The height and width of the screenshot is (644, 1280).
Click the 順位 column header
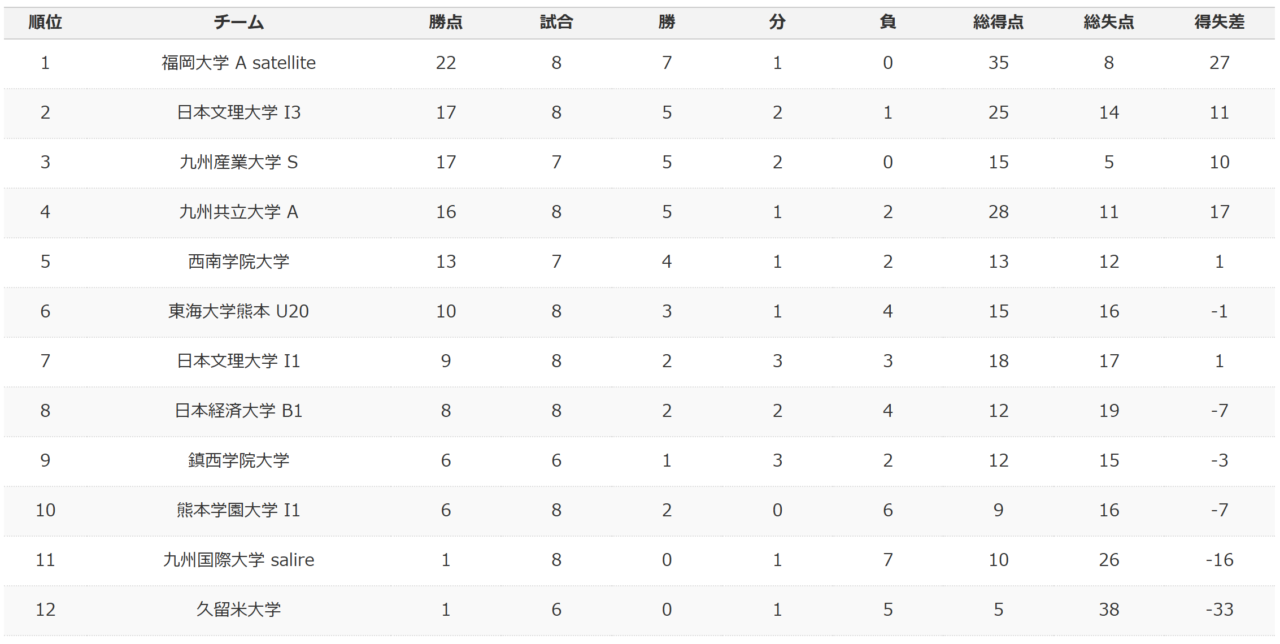click(45, 22)
